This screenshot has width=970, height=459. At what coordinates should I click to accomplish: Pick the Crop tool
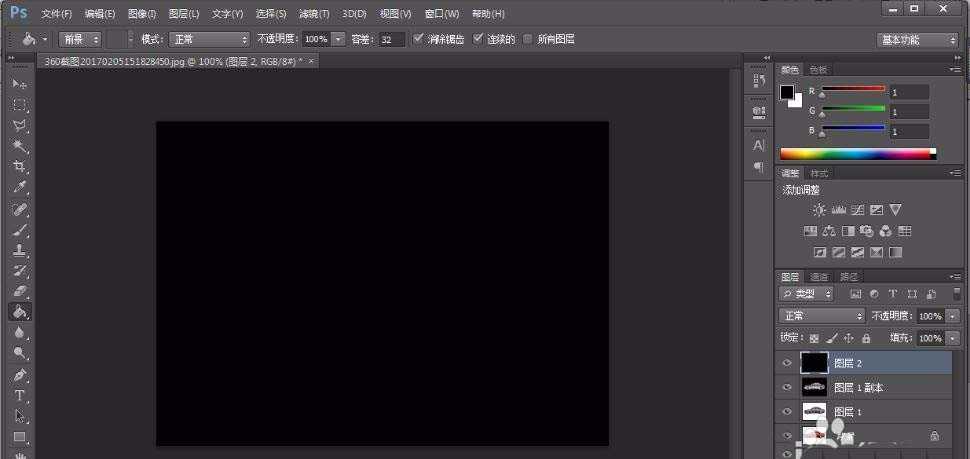tap(19, 166)
